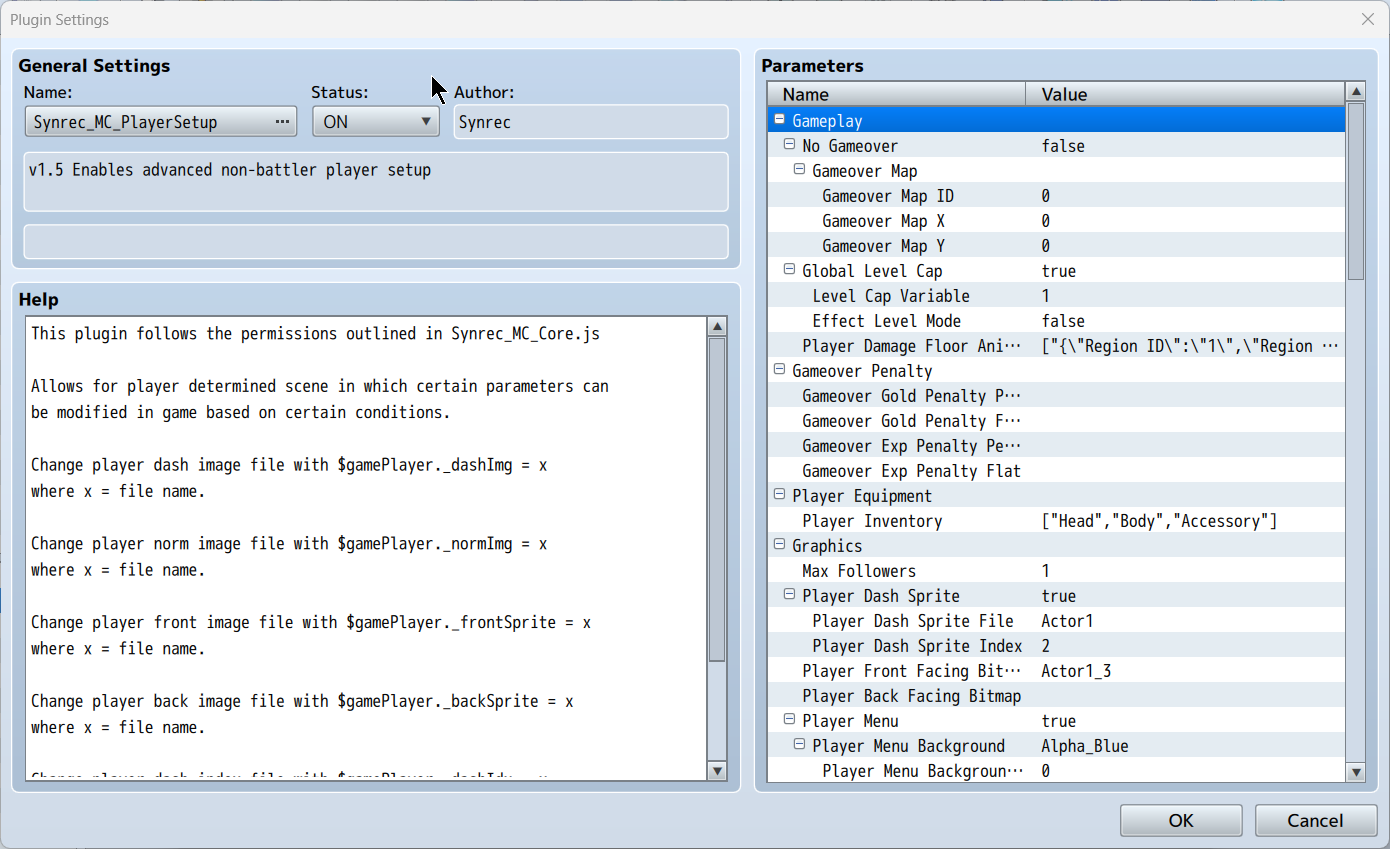Collapse the Player Menu Background node

(x=799, y=745)
